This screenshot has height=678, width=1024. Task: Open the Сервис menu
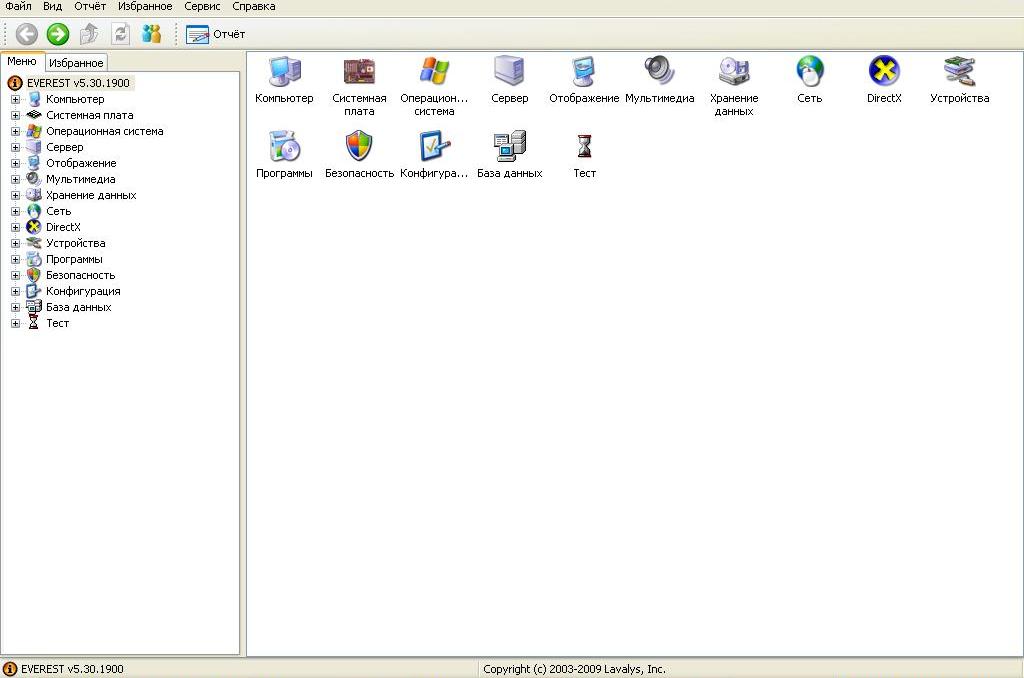click(202, 7)
